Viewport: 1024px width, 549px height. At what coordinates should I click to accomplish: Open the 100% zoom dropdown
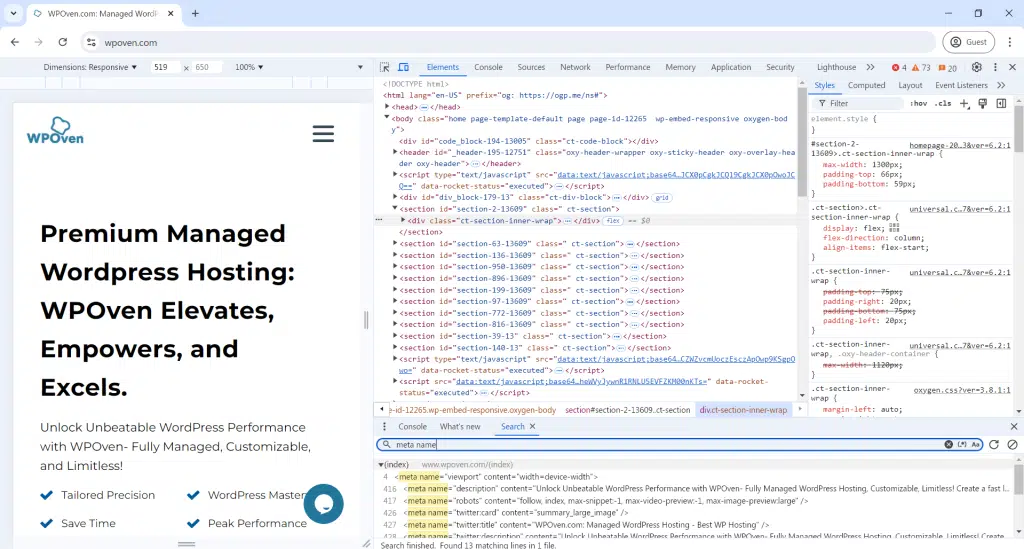249,67
